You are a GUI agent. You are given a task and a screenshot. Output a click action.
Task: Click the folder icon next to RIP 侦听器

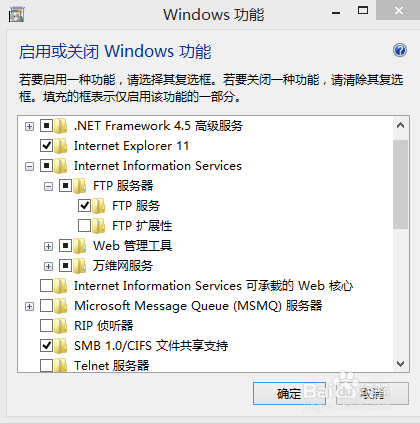(61, 326)
